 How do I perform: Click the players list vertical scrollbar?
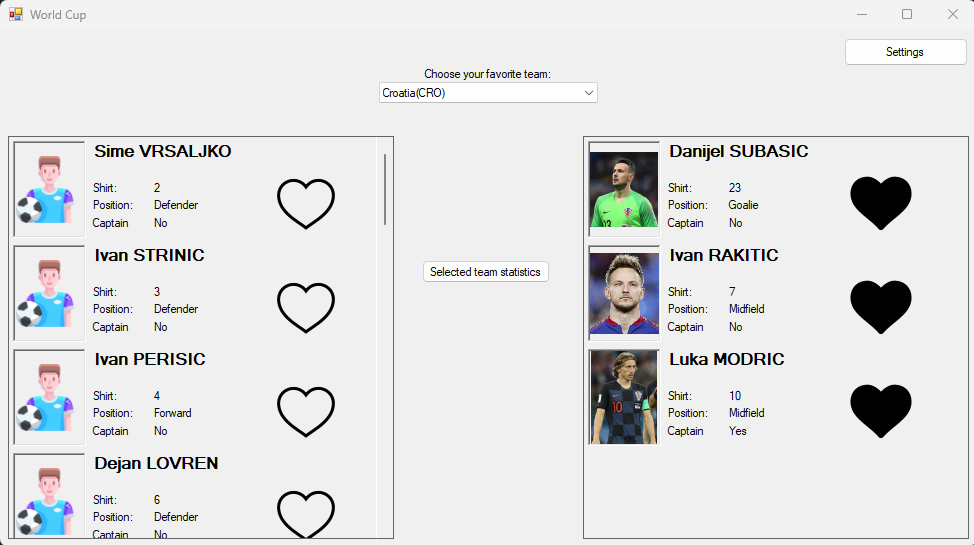(385, 190)
